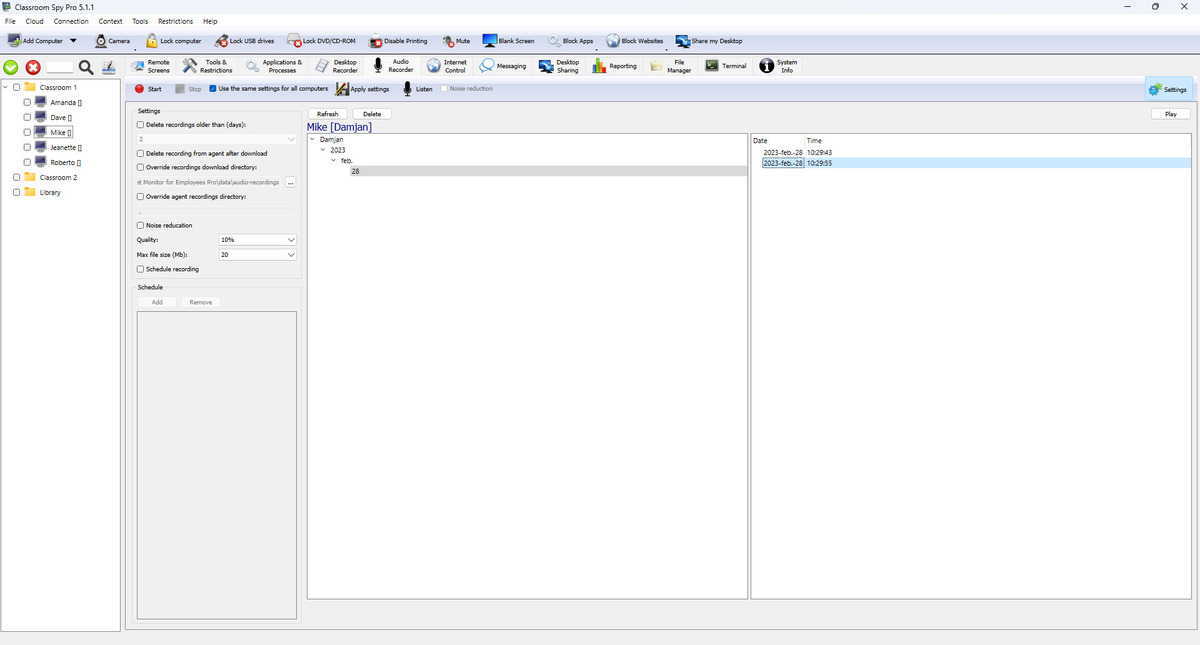Image resolution: width=1200 pixels, height=645 pixels.
Task: Click the Refresh button
Action: 327,114
